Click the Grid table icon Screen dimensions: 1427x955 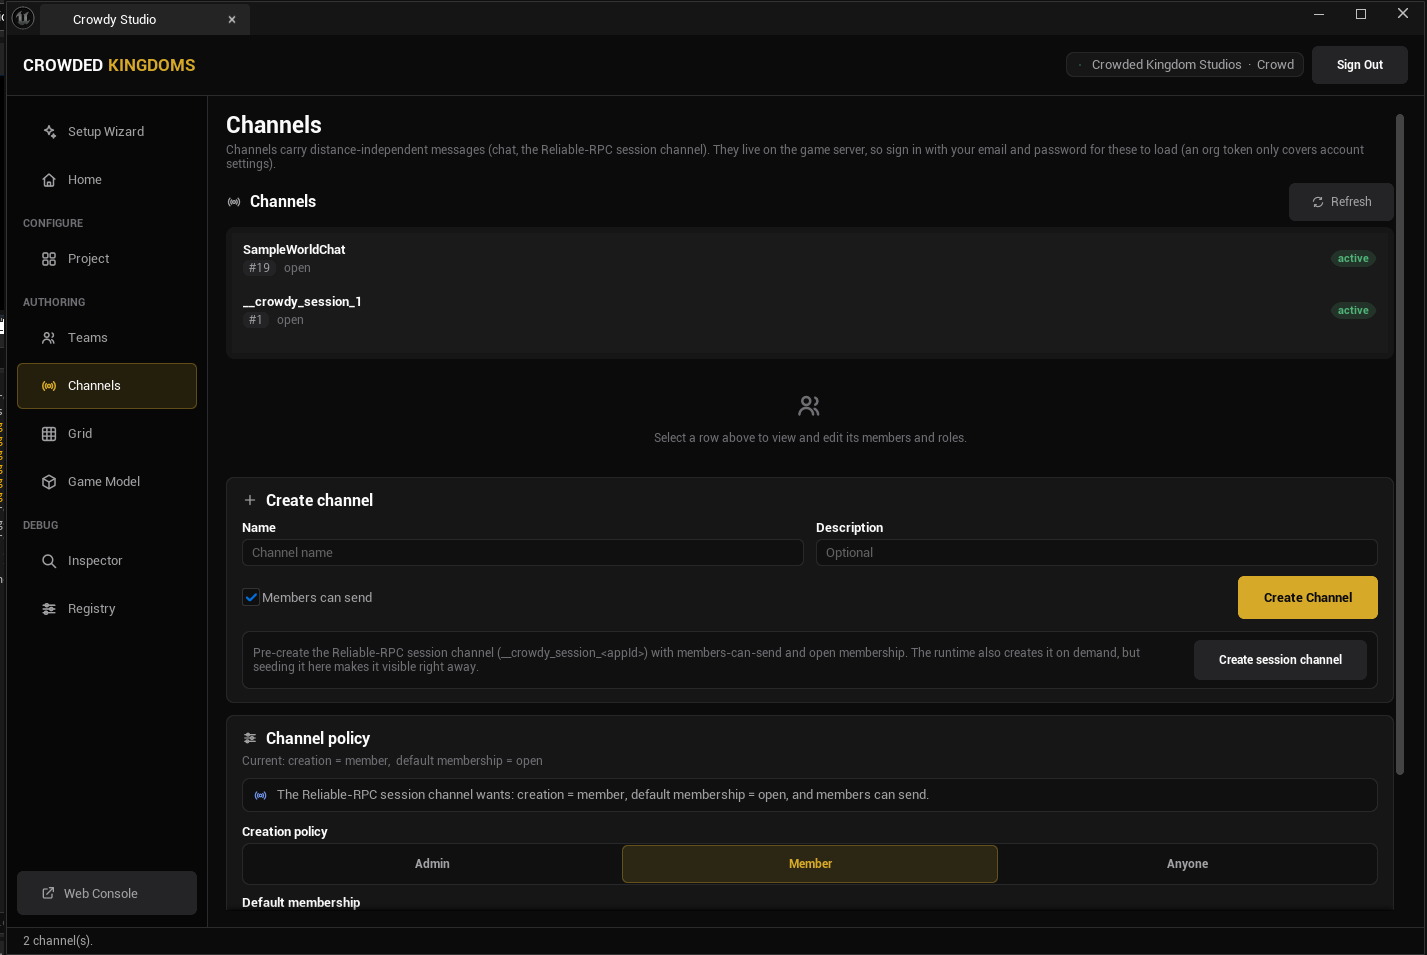click(49, 434)
